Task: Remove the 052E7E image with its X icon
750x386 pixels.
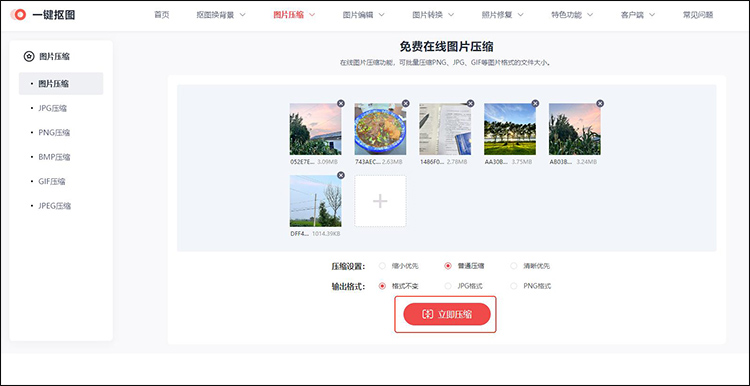Action: (x=341, y=103)
